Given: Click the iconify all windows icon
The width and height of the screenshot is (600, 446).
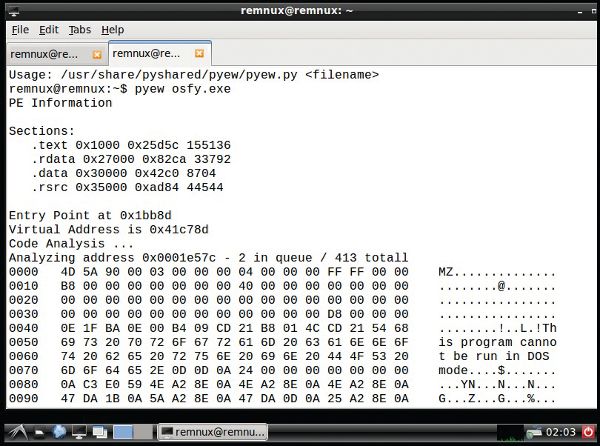Looking at the screenshot, I should coord(100,433).
